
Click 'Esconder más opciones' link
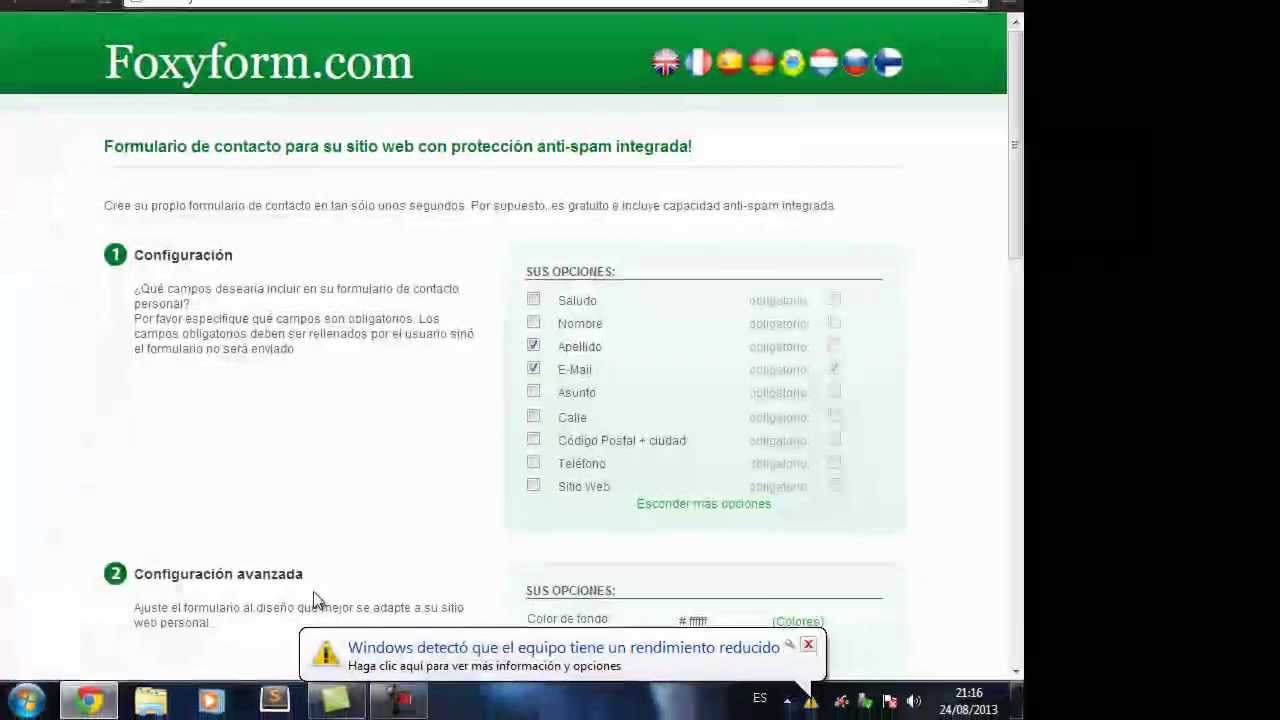[x=704, y=504]
